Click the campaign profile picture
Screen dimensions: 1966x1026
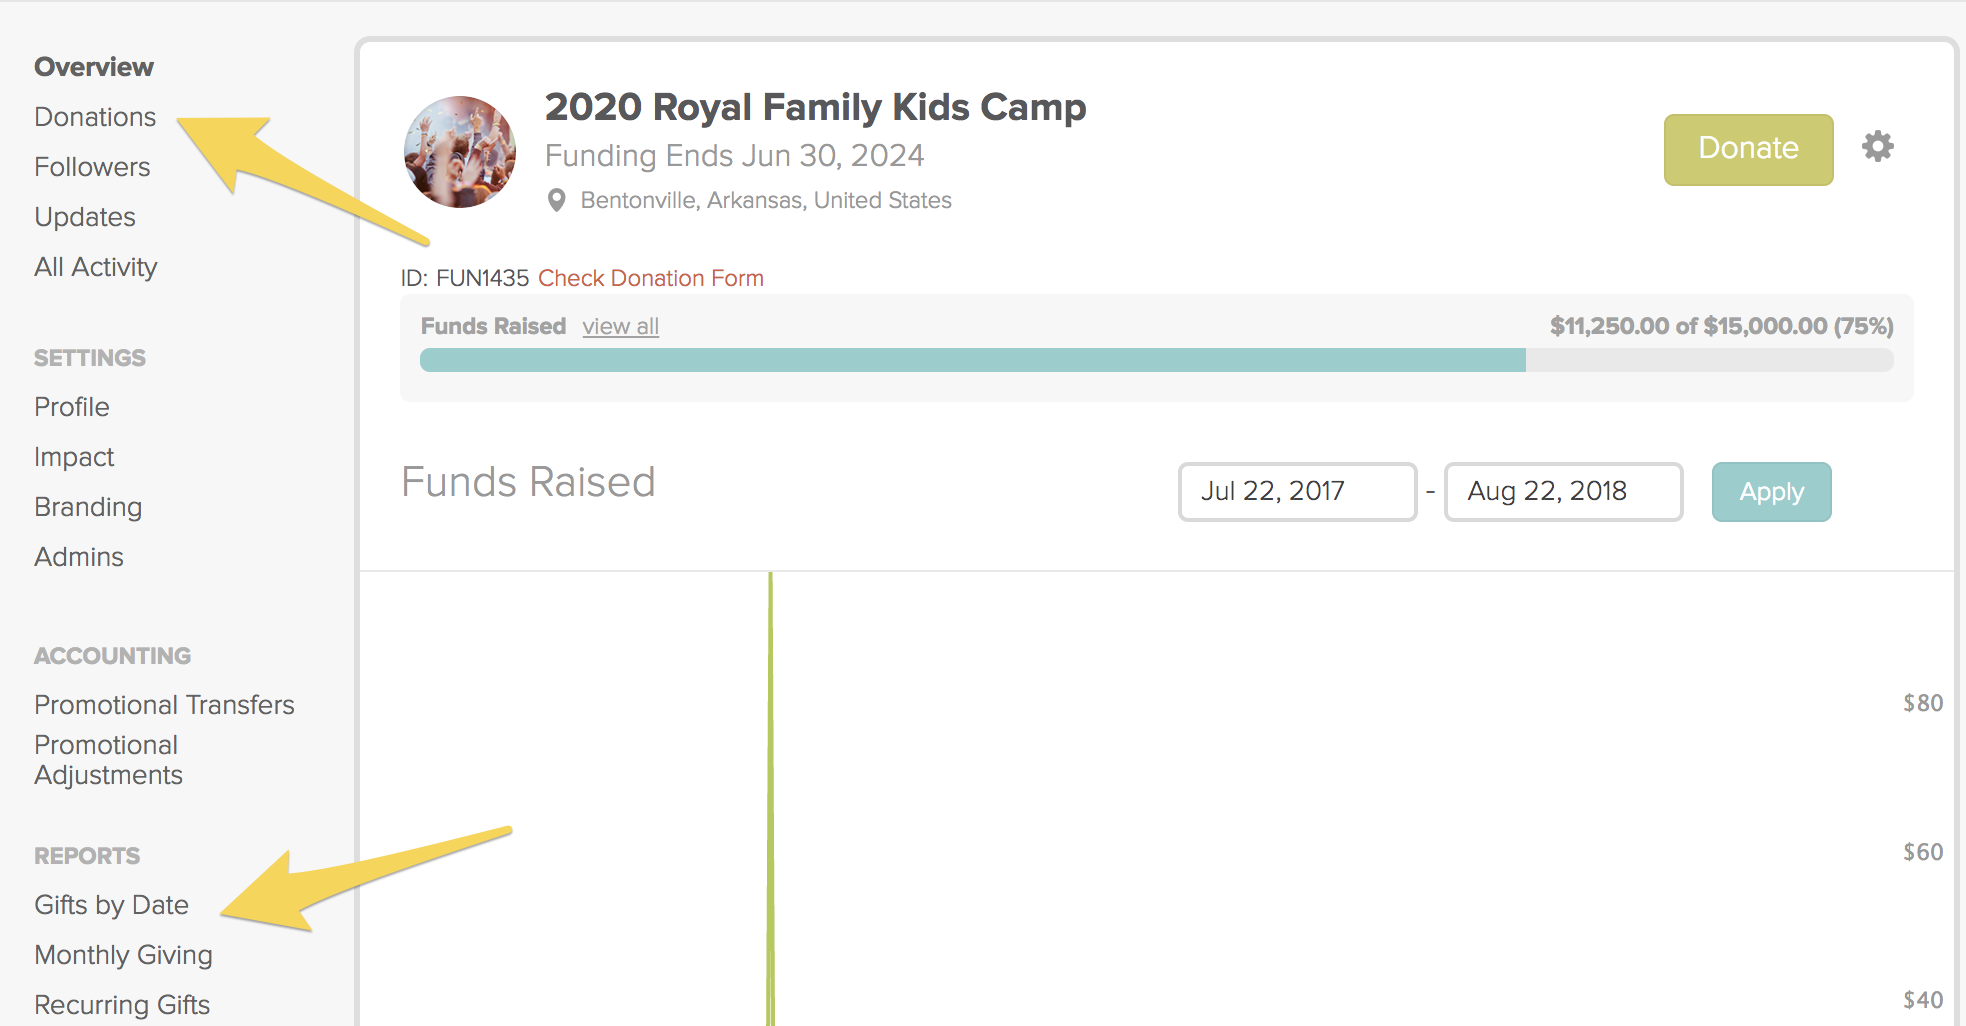[460, 152]
